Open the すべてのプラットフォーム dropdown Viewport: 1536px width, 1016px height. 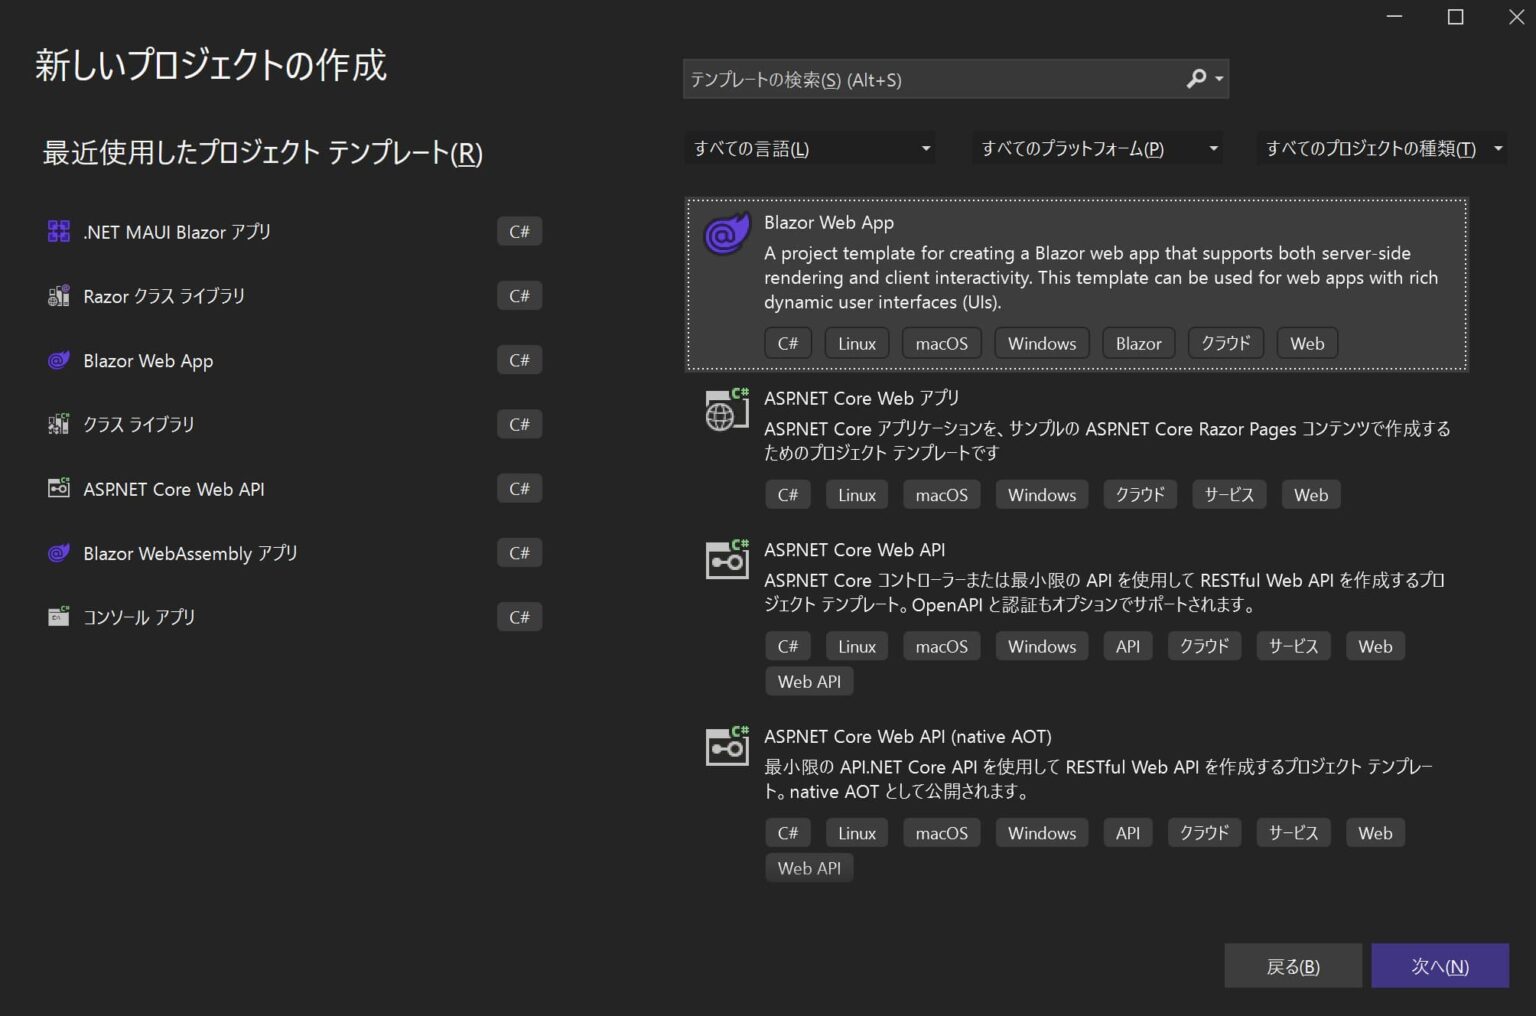(x=1096, y=148)
